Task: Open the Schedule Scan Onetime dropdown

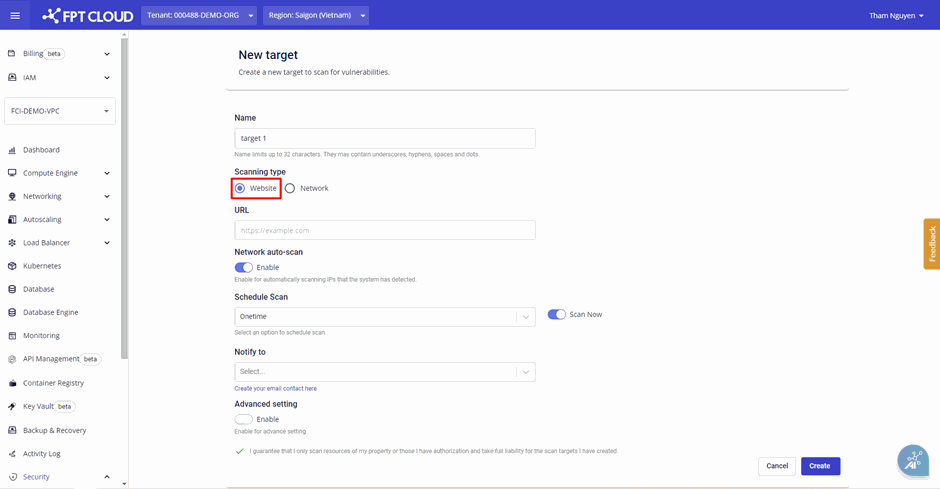Action: point(385,316)
